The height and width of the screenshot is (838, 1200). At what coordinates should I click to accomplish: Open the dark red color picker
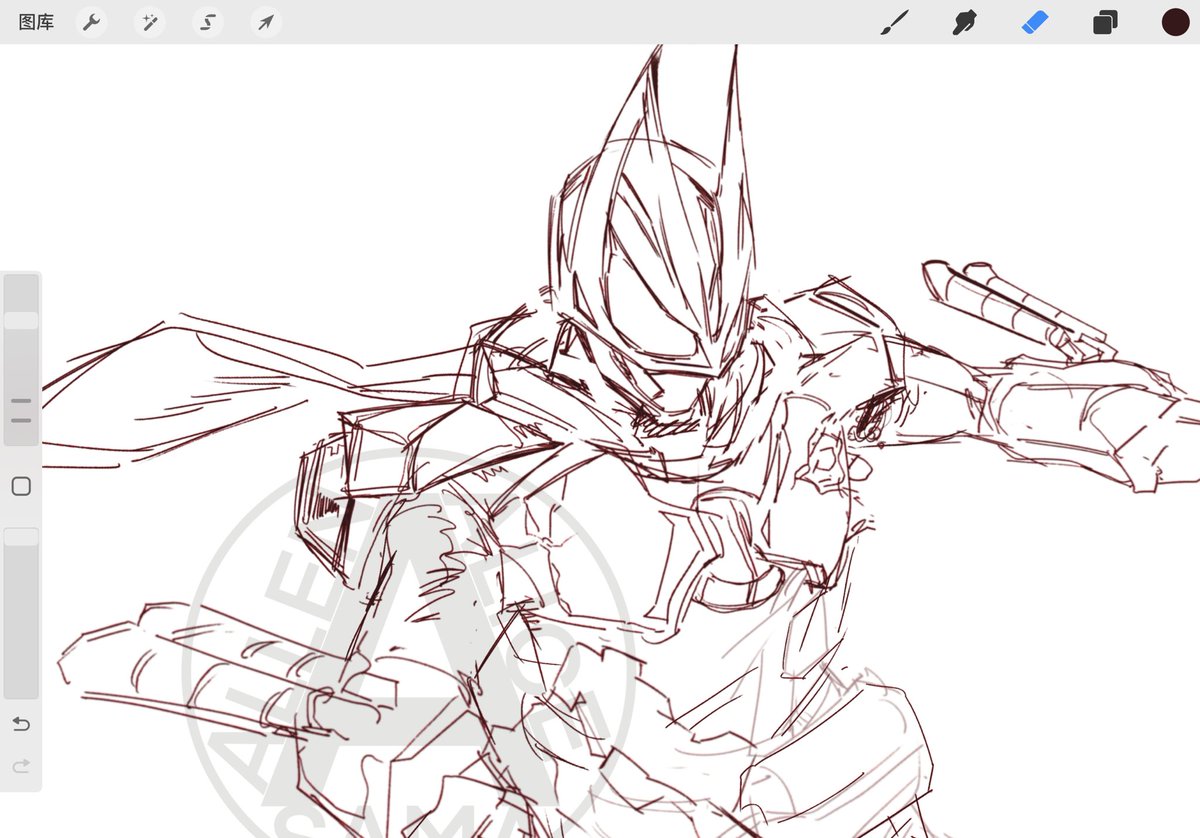tap(1175, 22)
